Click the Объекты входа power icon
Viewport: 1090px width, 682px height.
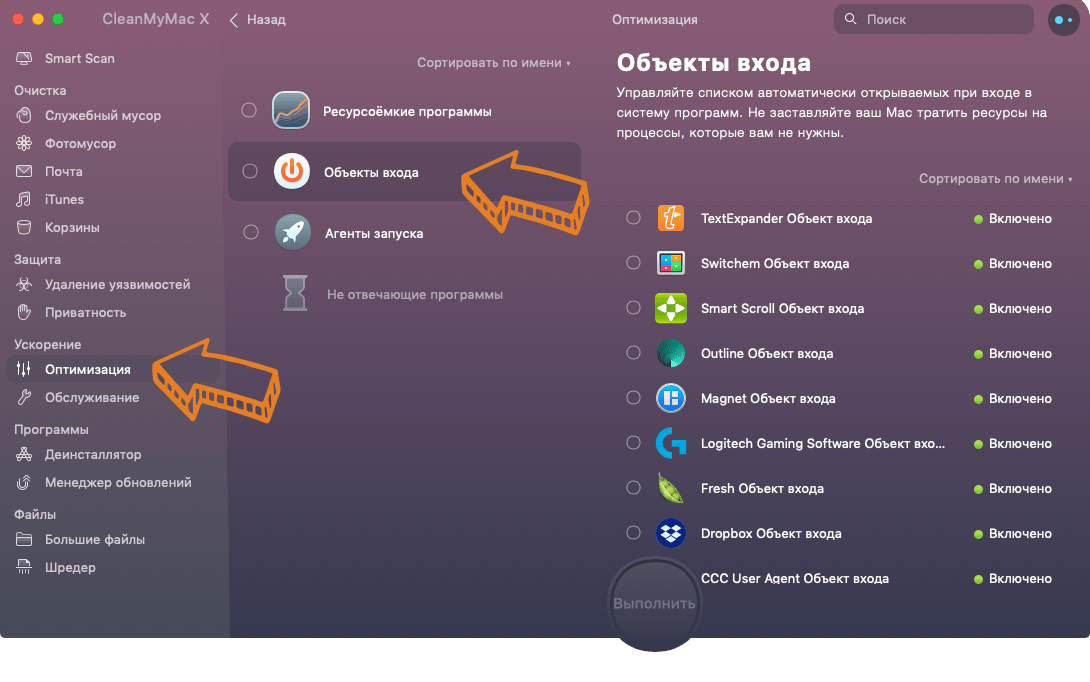coord(292,171)
